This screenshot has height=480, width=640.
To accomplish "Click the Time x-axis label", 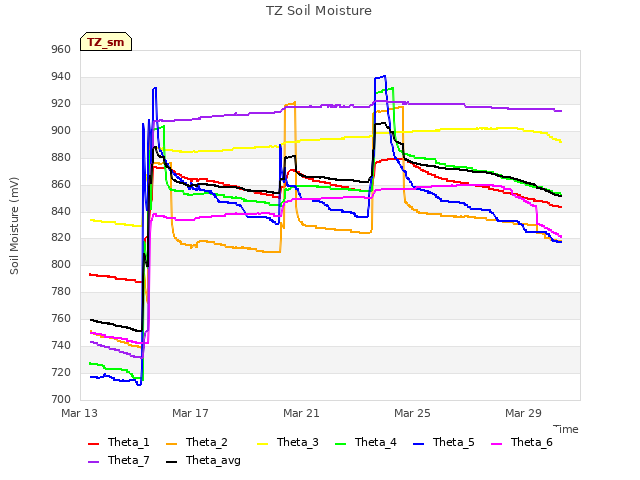I will 566,429.
